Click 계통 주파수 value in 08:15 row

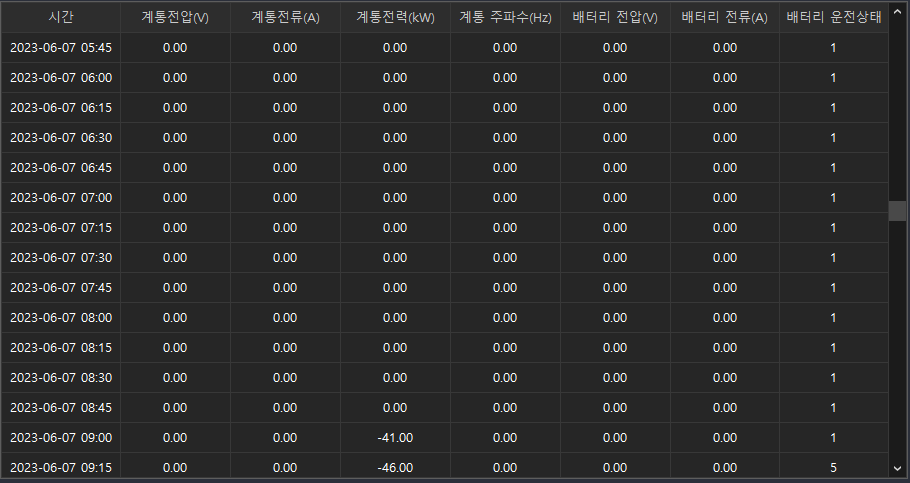click(505, 348)
